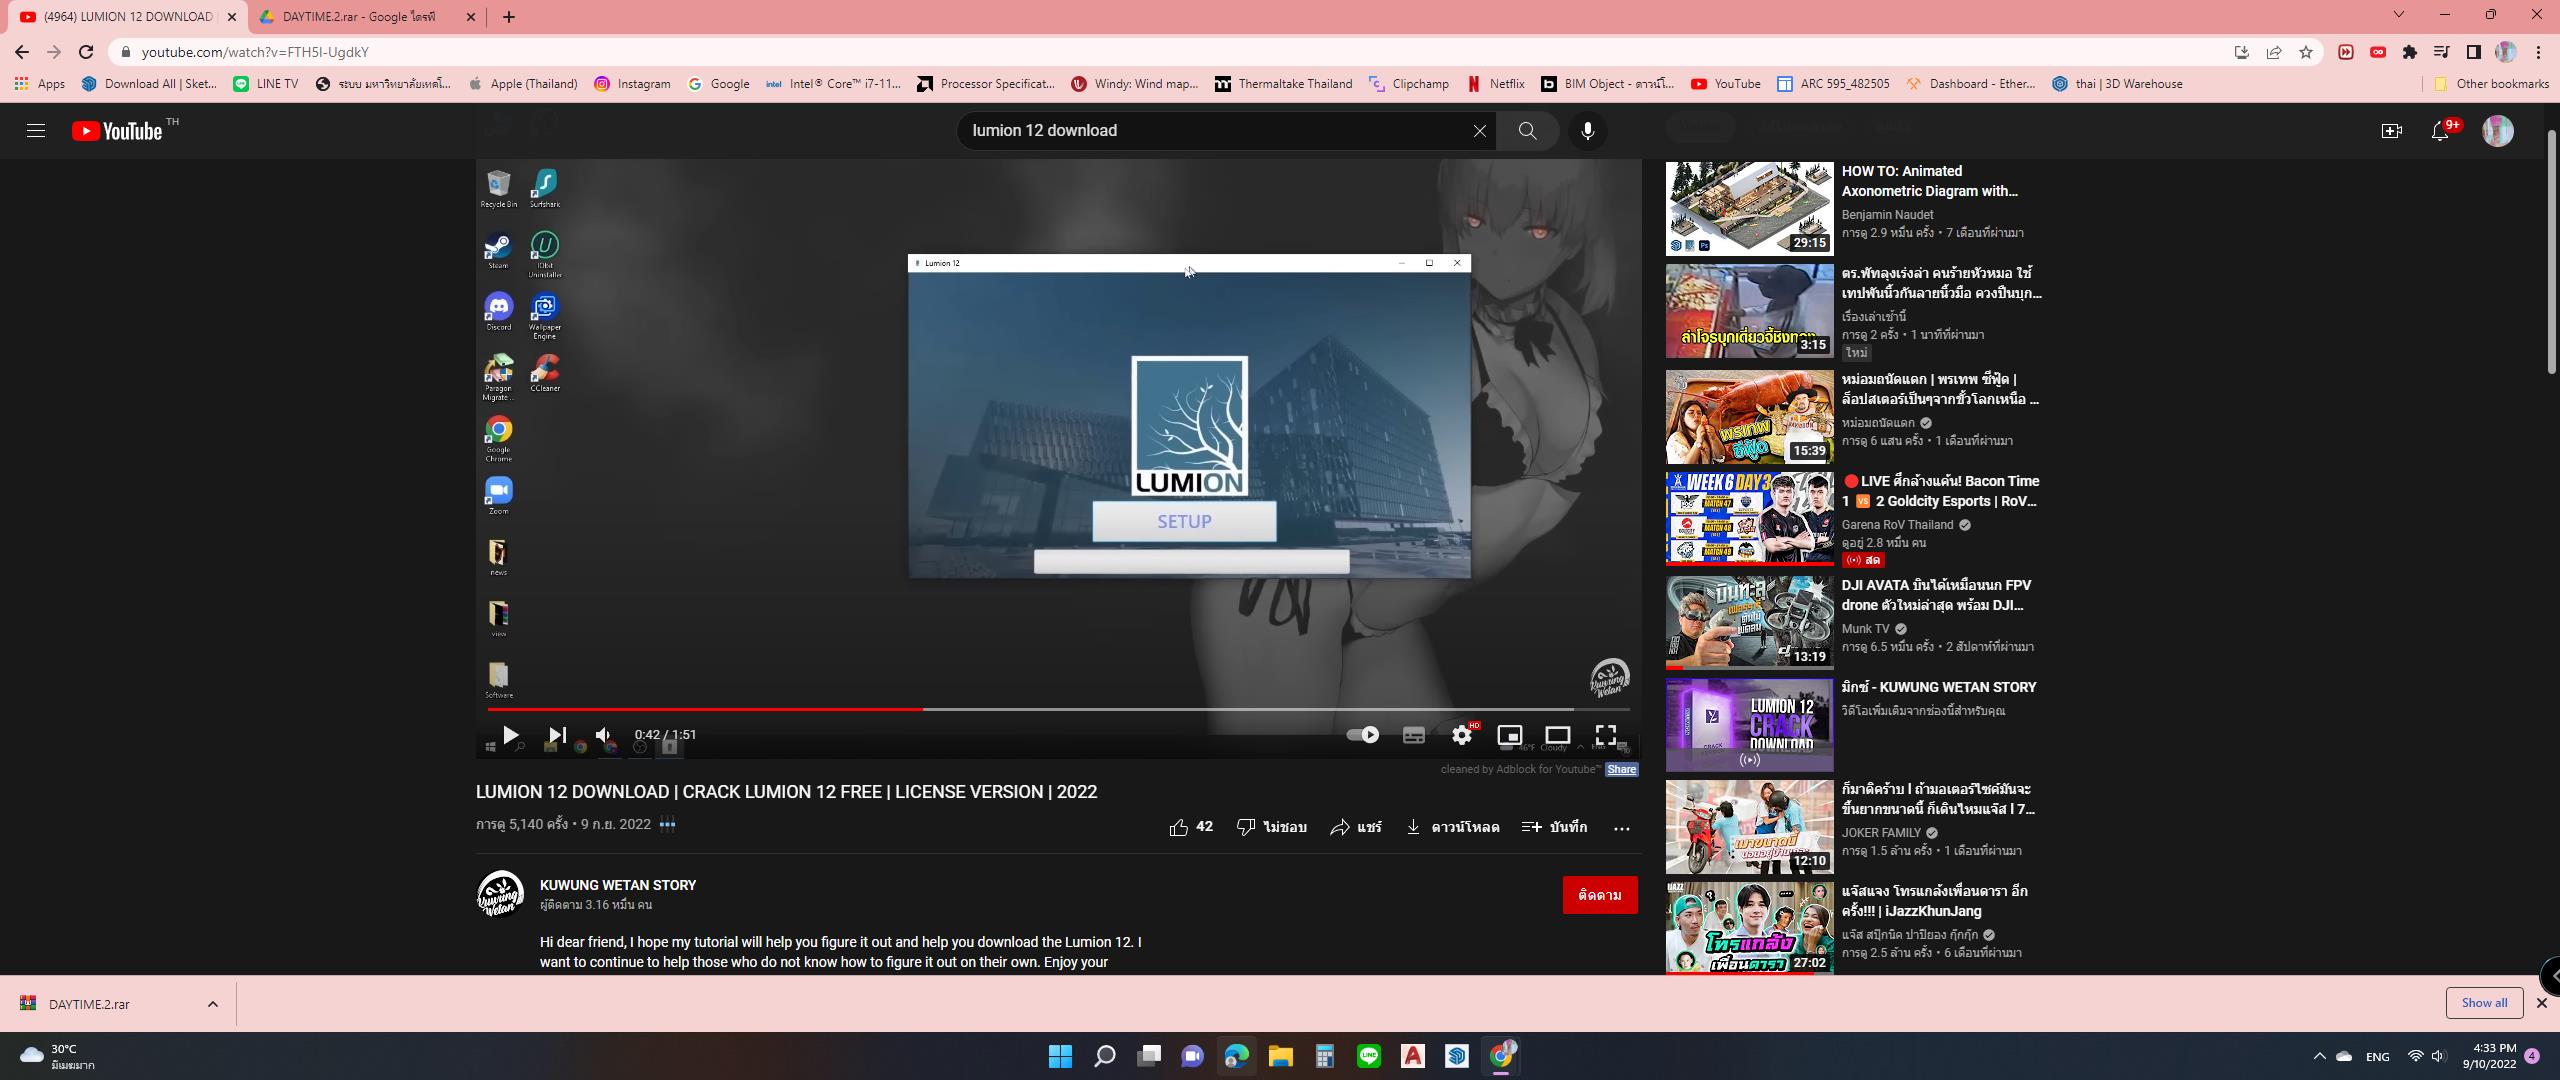2560x1080 pixels.
Task: Enter fullscreen mode on video player
Action: [x=1605, y=735]
